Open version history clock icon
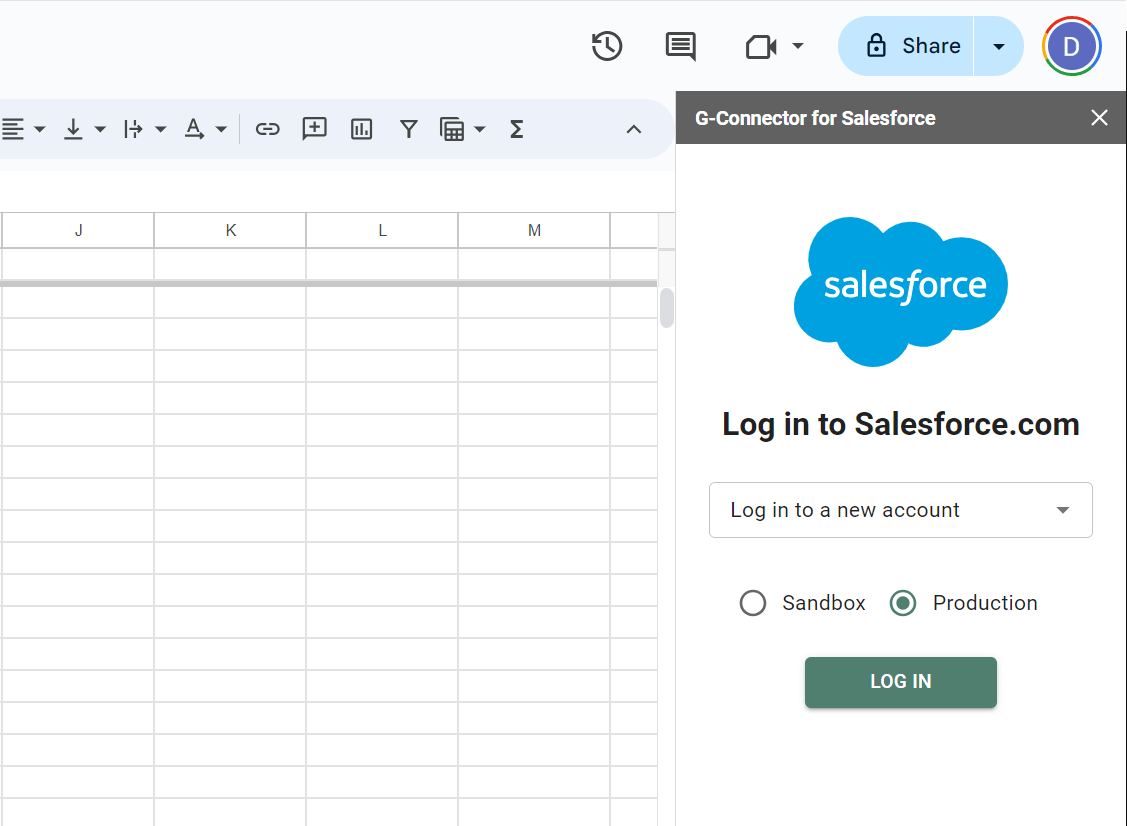Image resolution: width=1127 pixels, height=826 pixels. [607, 46]
